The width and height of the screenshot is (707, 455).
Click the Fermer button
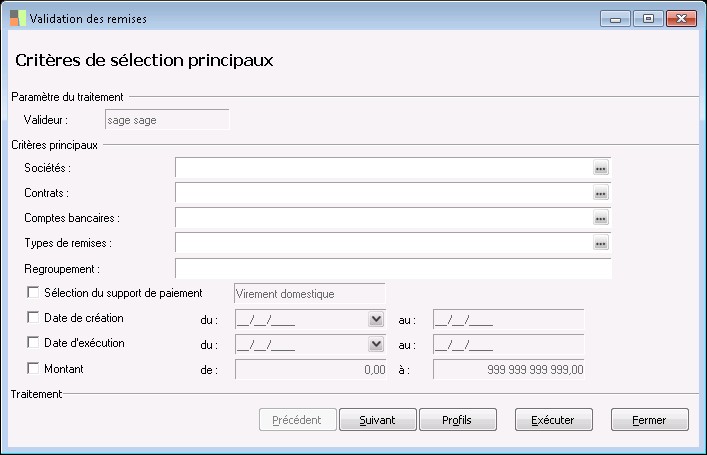tap(650, 420)
